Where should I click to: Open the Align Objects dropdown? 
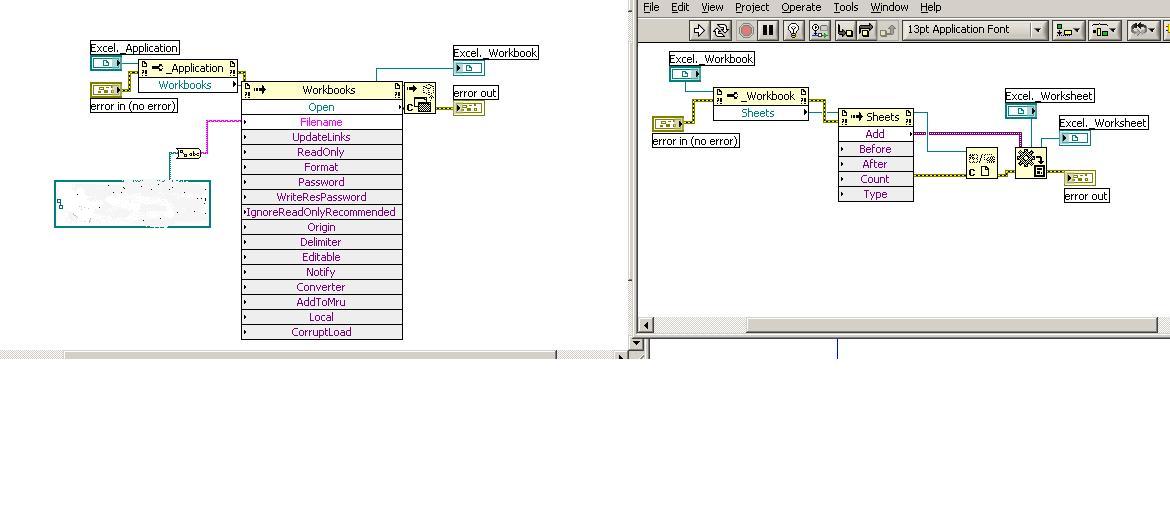tap(1068, 30)
